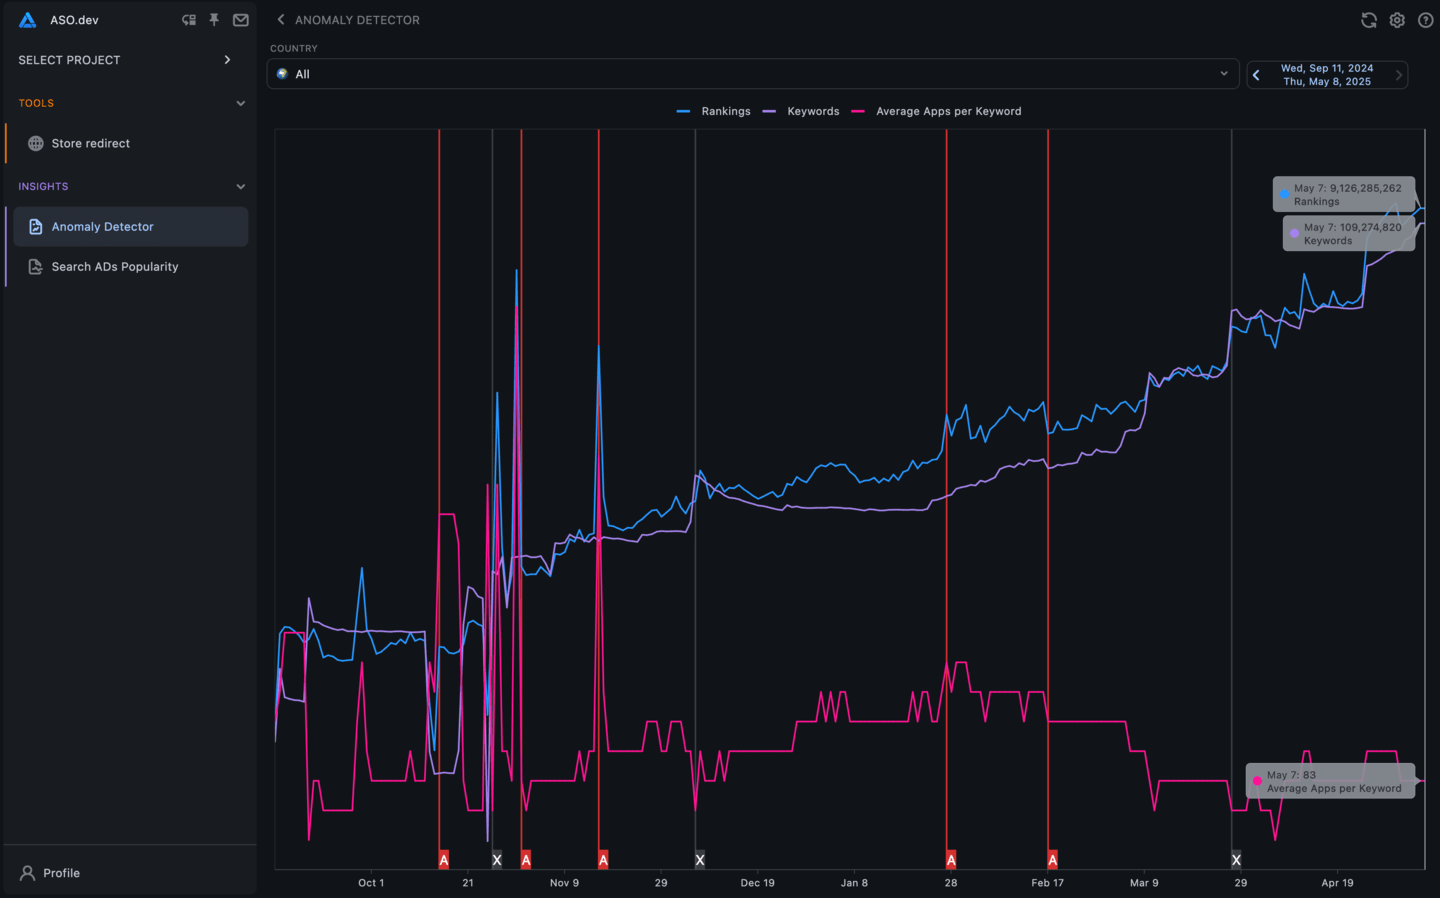
Task: Open messages via the envelope icon
Action: tap(240, 19)
